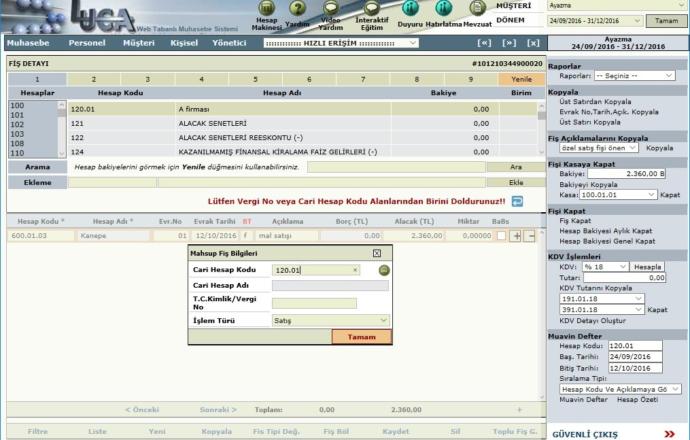
Task: Click the blue refresh icon beside the warning
Action: [517, 202]
